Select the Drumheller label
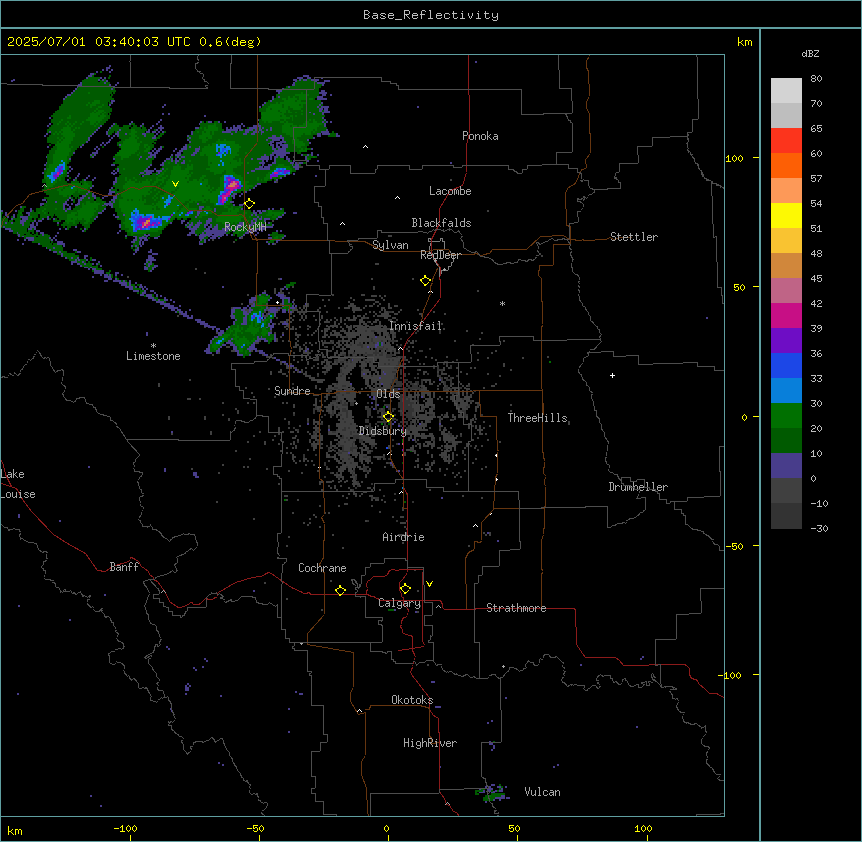 pyautogui.click(x=638, y=487)
